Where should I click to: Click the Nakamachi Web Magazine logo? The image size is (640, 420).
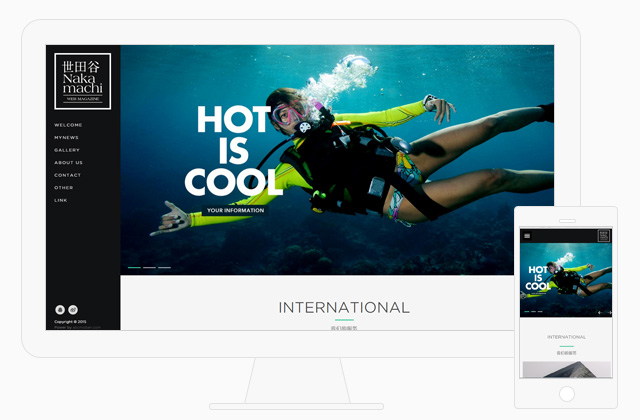(82, 81)
